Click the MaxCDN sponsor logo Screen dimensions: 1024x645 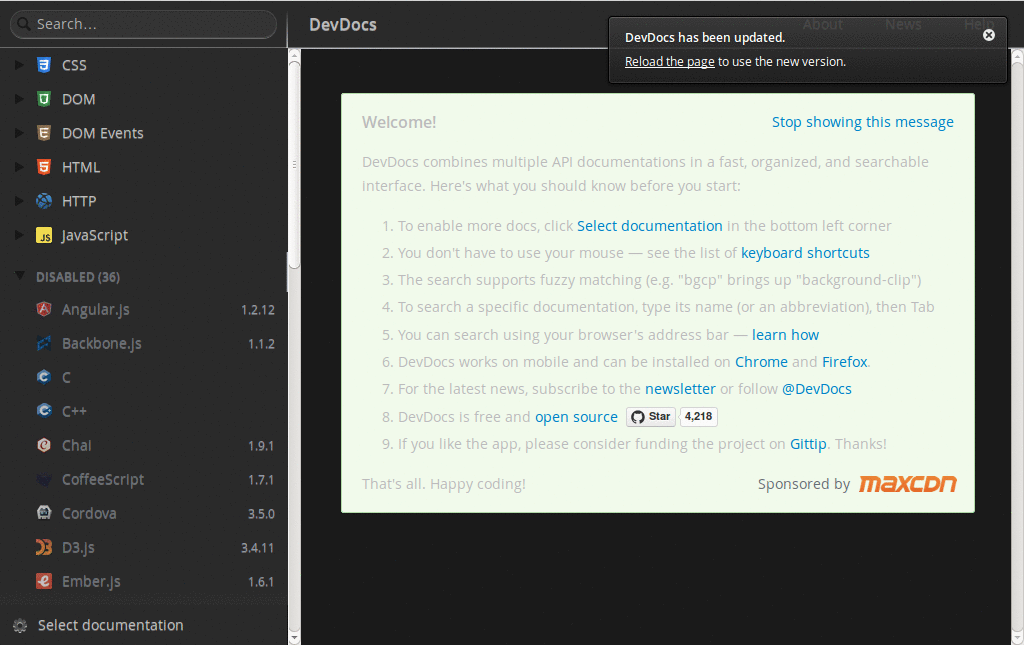[x=908, y=484]
